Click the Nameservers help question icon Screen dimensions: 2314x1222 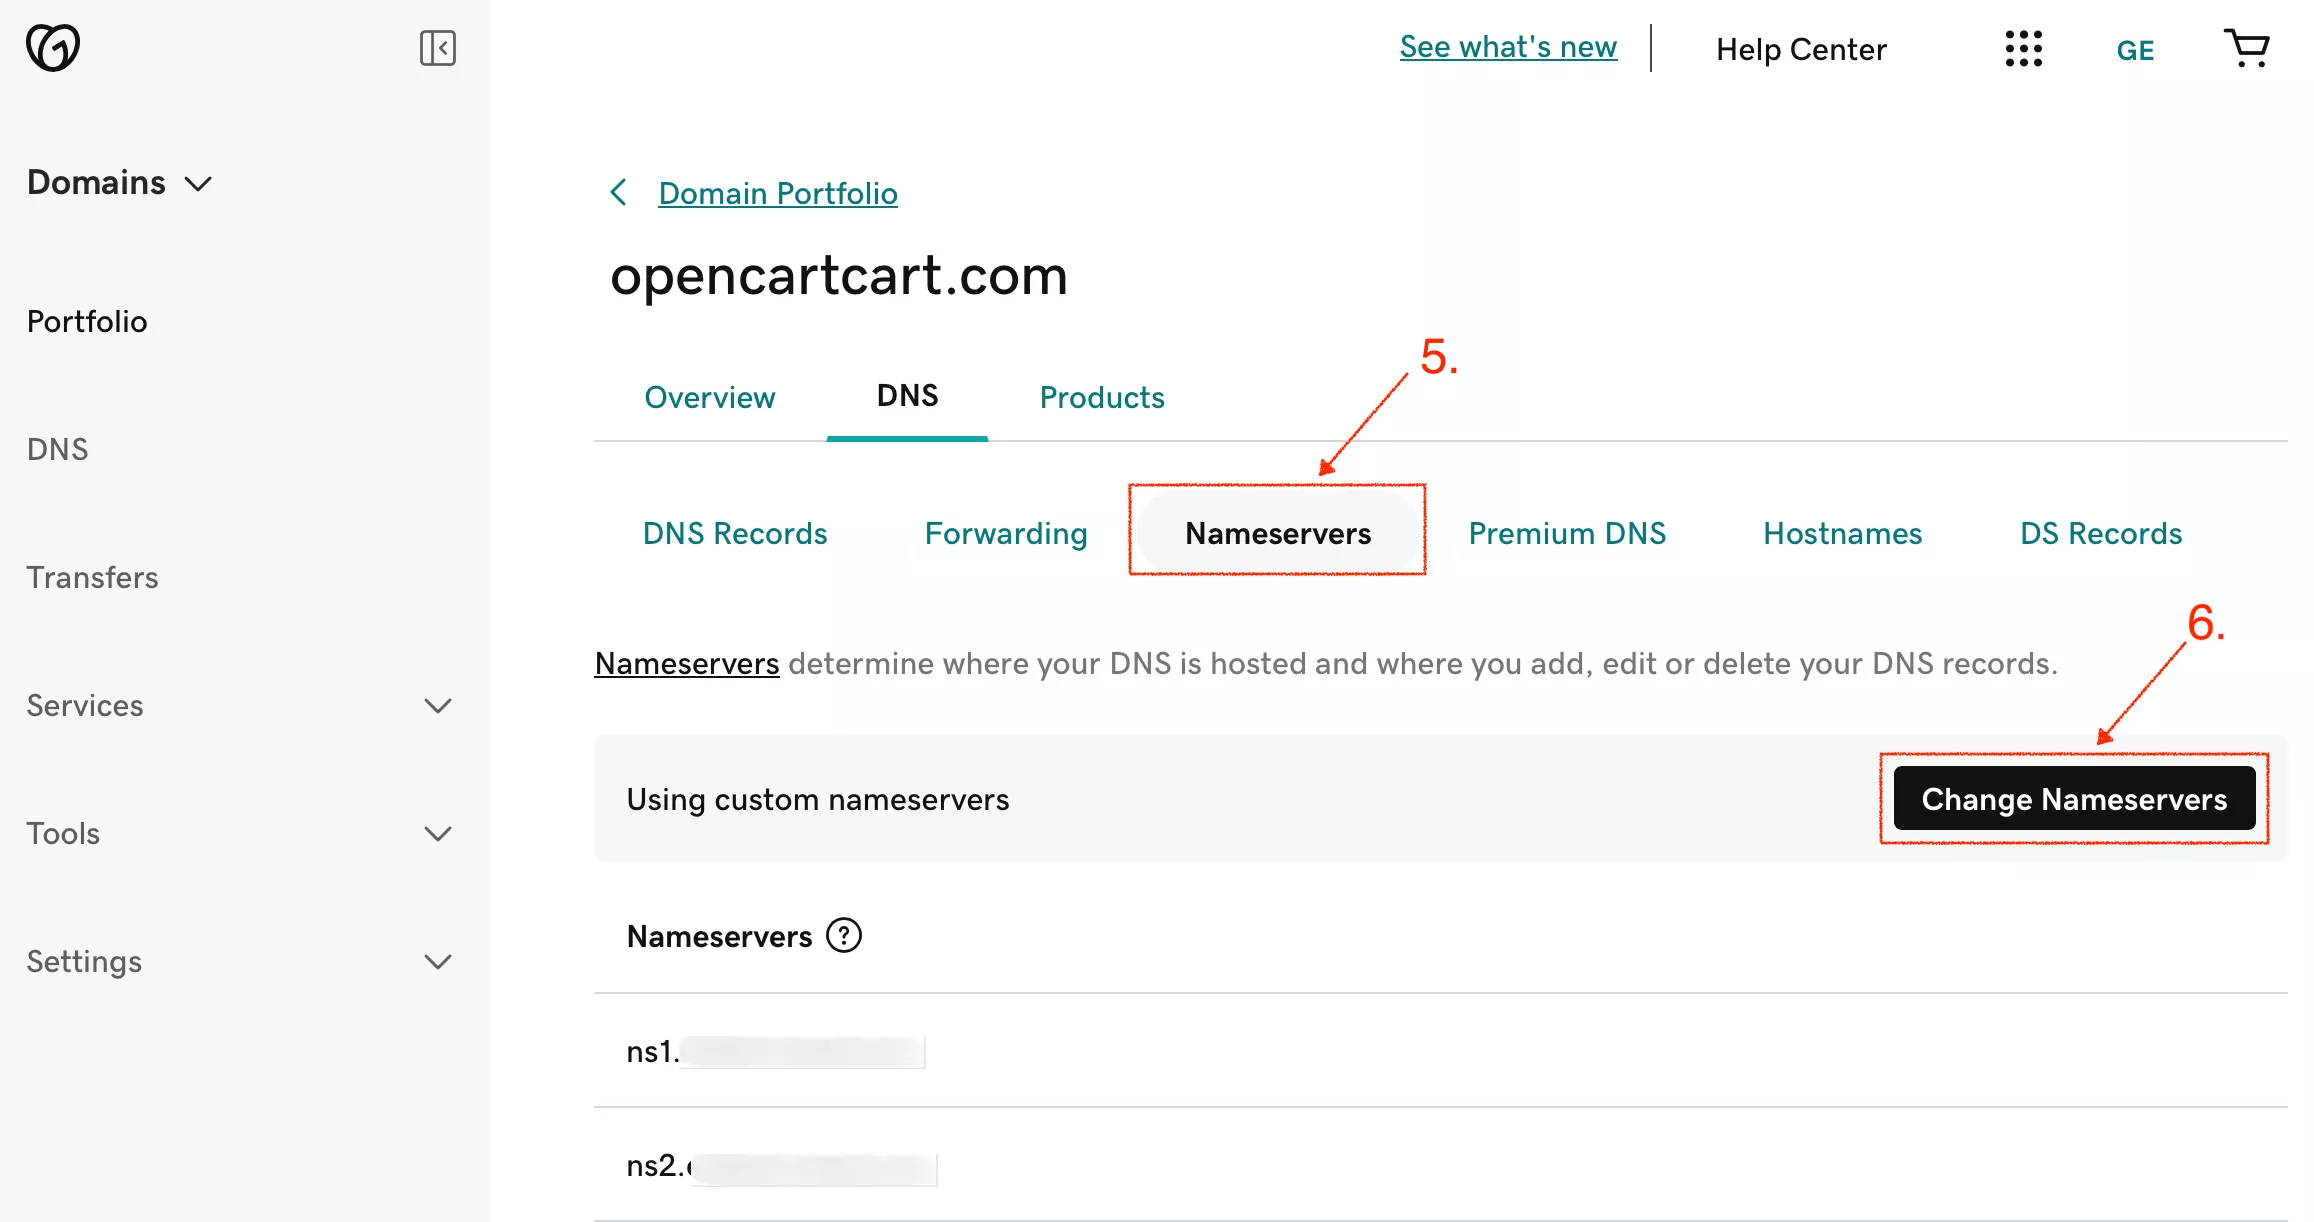[843, 936]
